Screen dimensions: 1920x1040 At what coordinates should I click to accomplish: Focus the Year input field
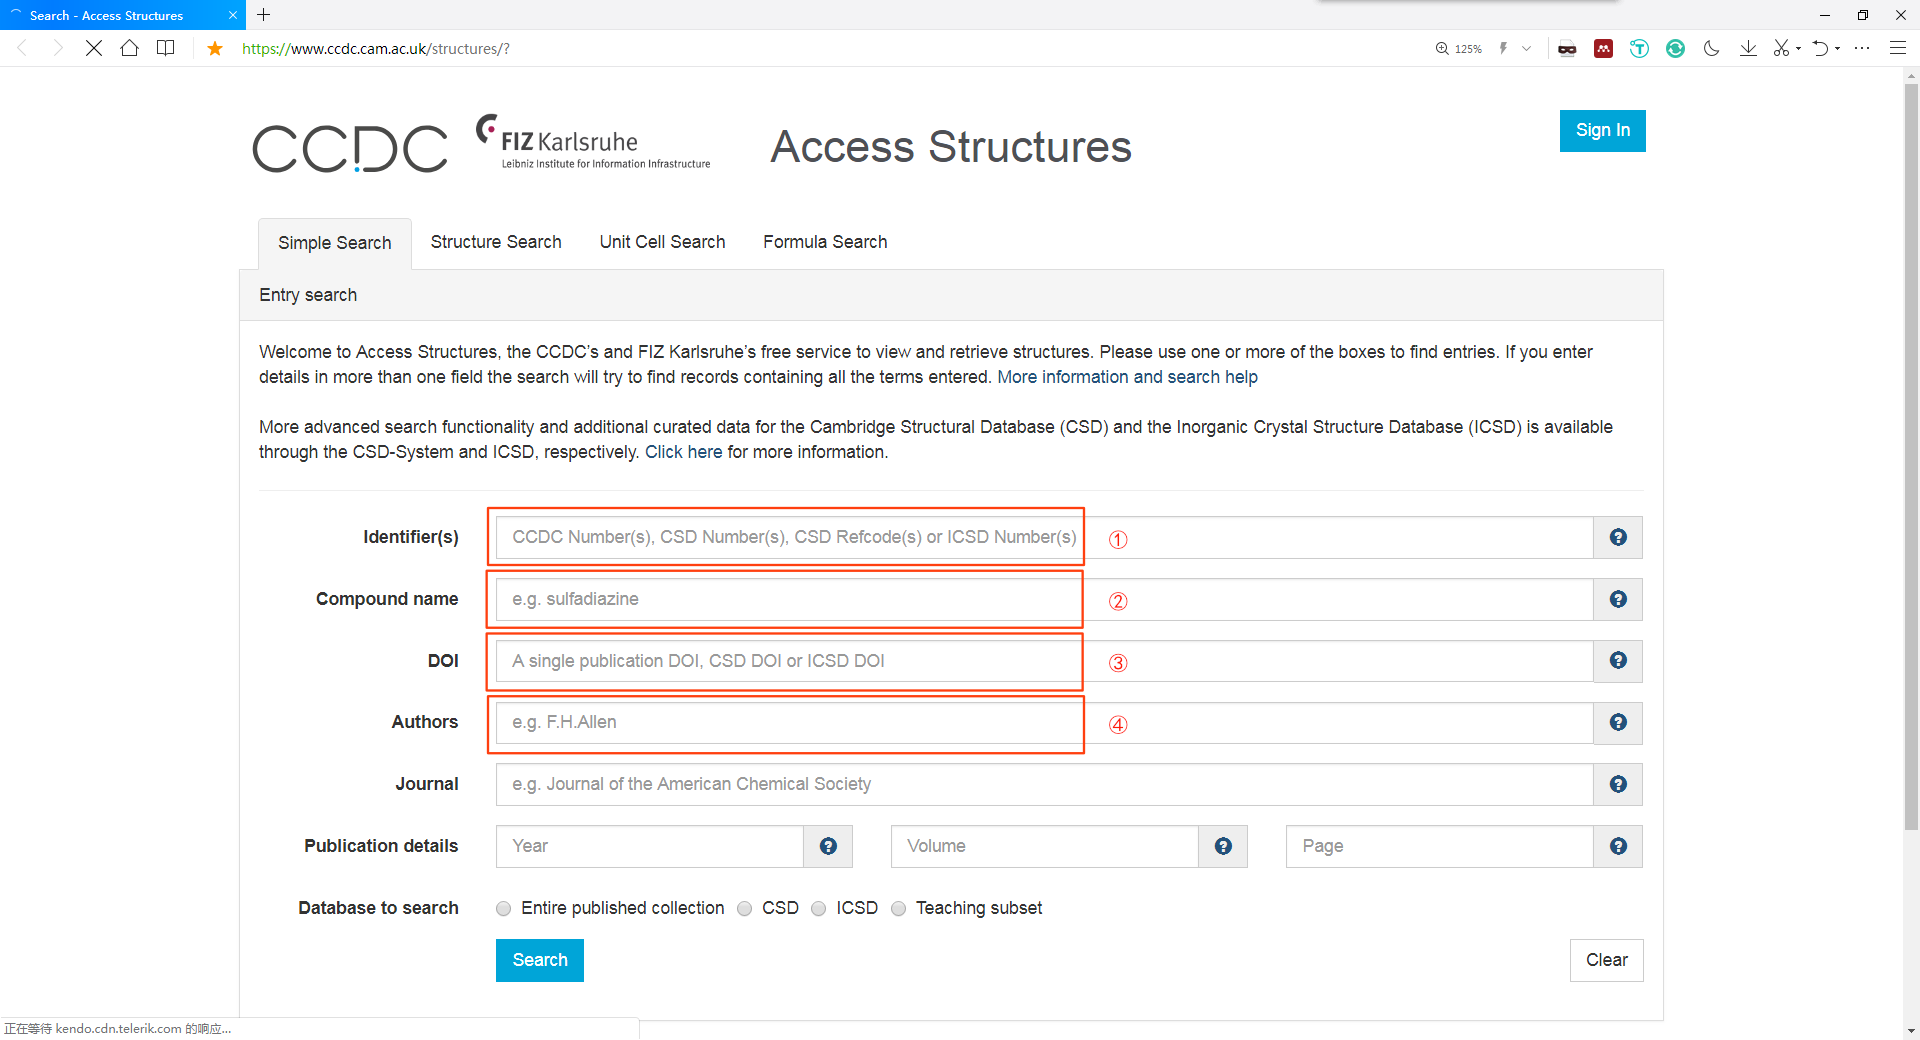point(650,846)
